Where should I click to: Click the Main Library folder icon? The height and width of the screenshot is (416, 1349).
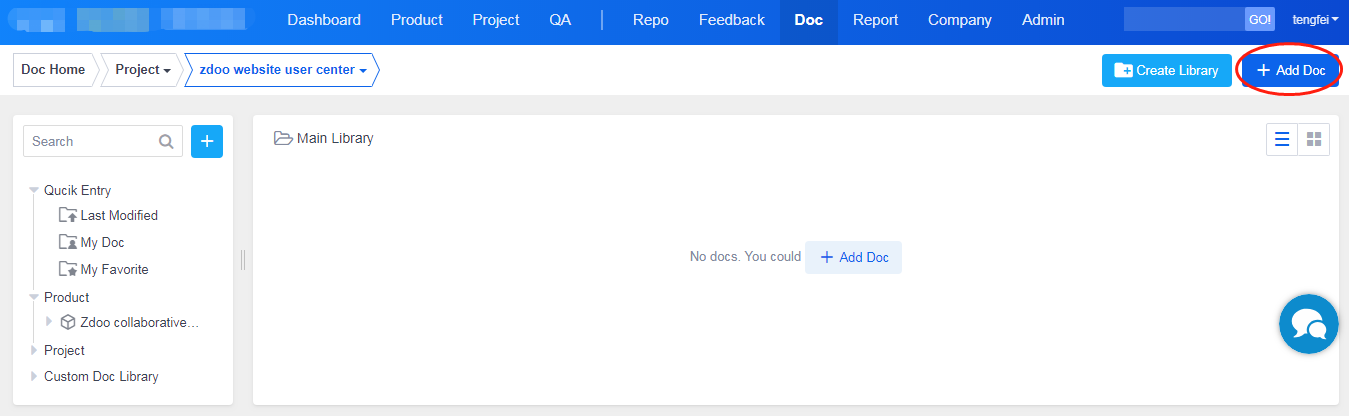(x=283, y=138)
